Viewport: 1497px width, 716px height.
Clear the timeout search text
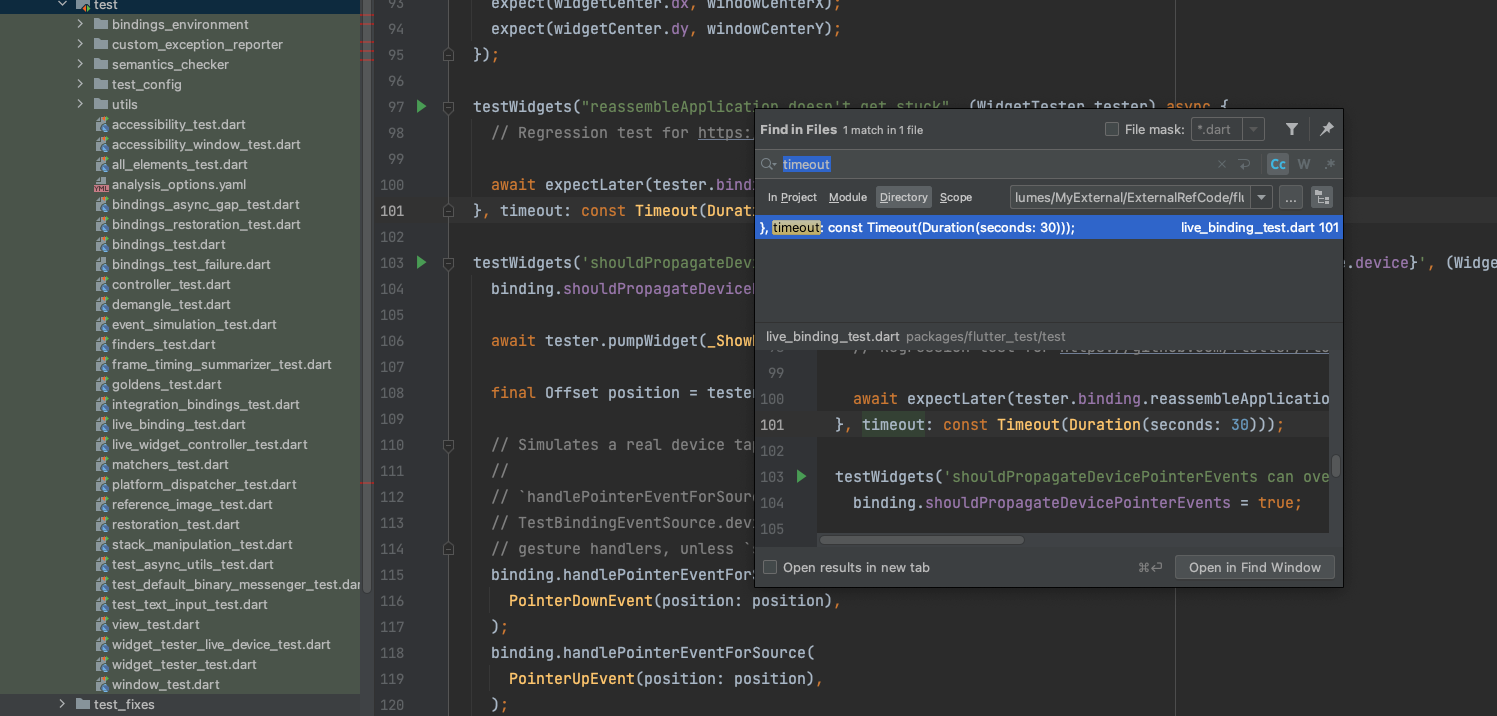pos(1221,164)
